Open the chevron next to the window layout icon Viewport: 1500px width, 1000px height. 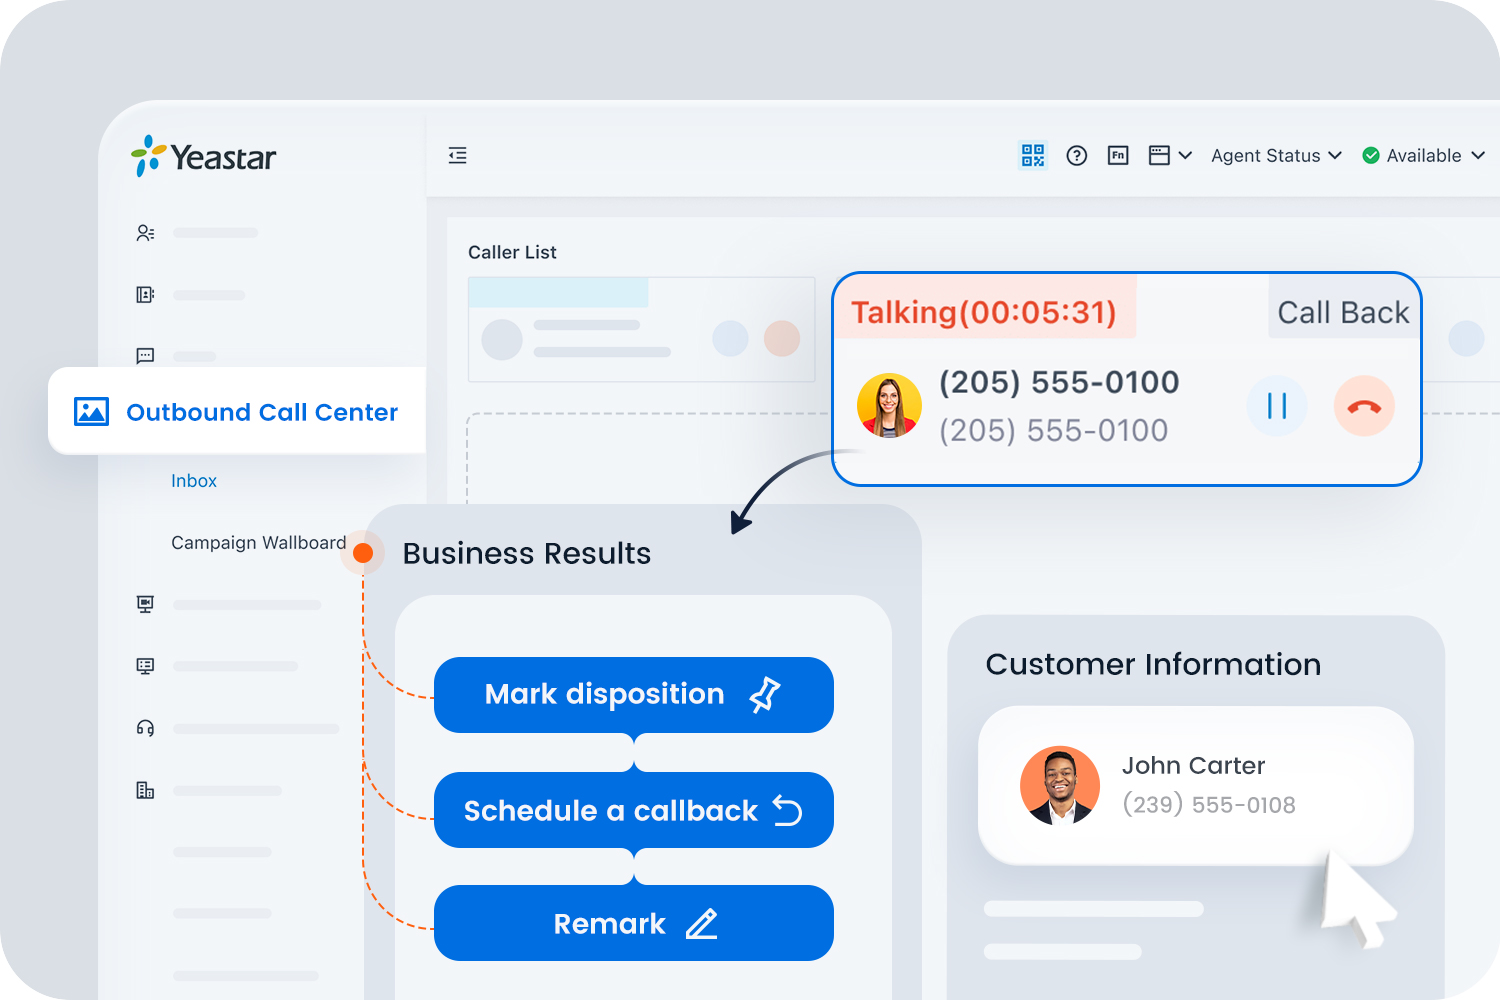(1186, 155)
